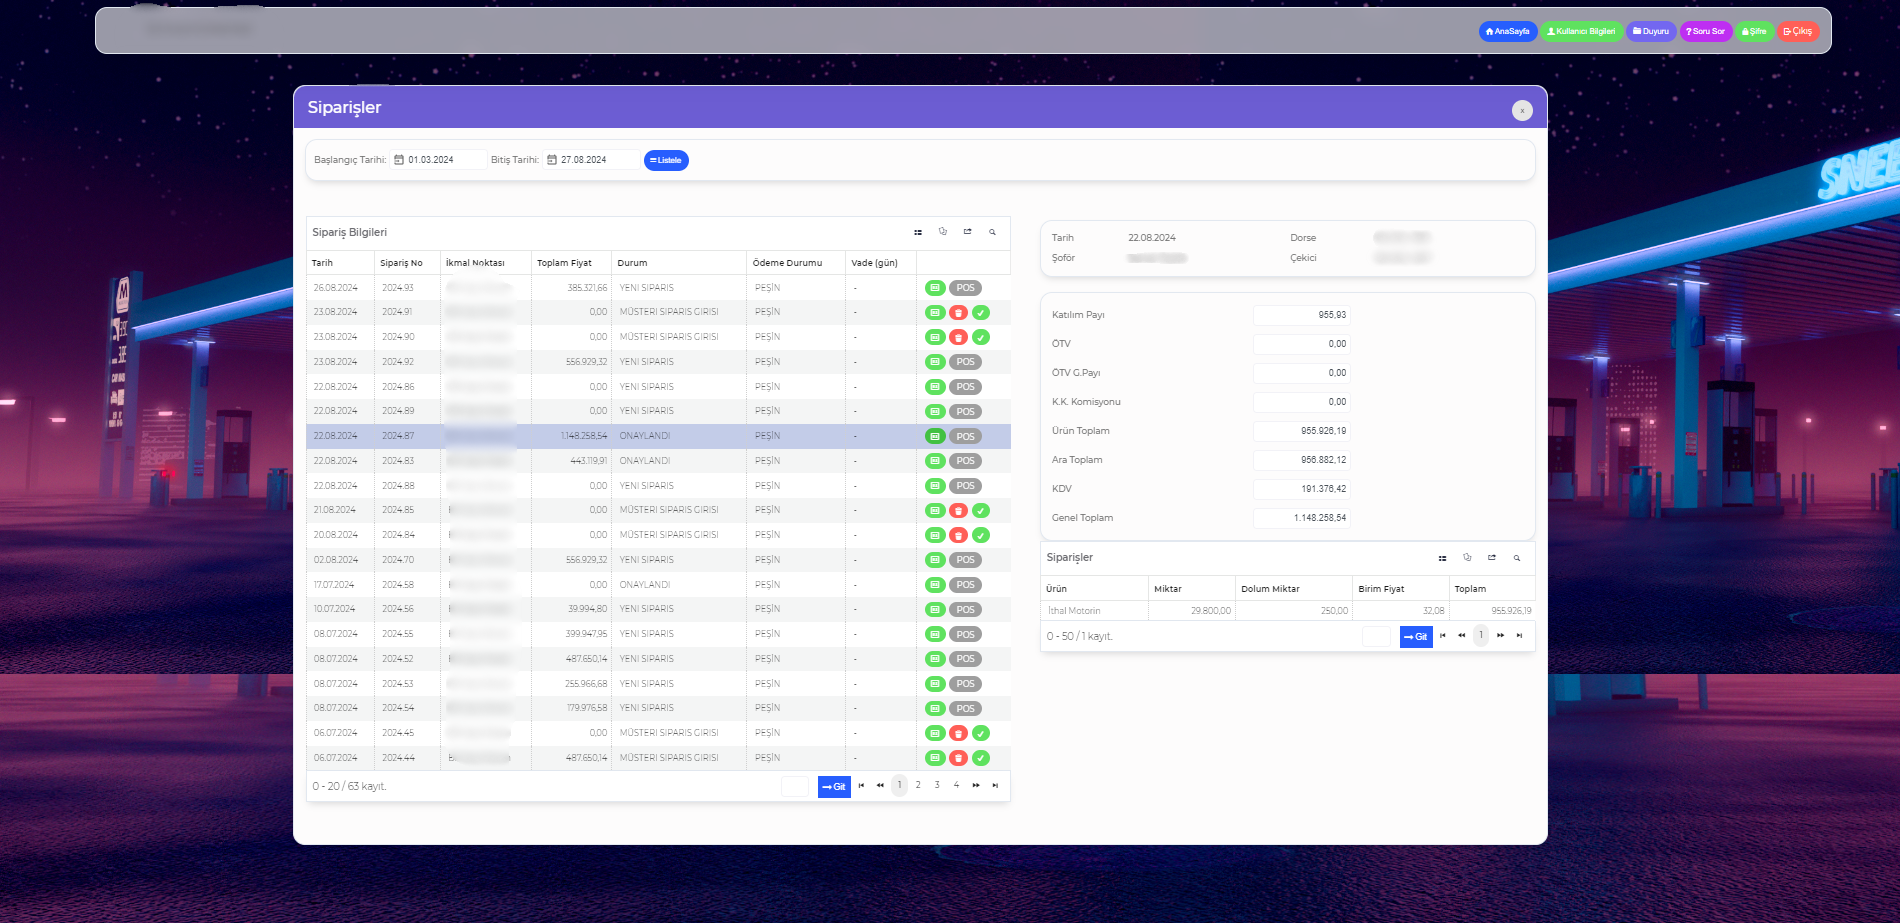Open the Bitiş Tarihi date picker
Viewport: 1900px width, 923px height.
tap(552, 160)
